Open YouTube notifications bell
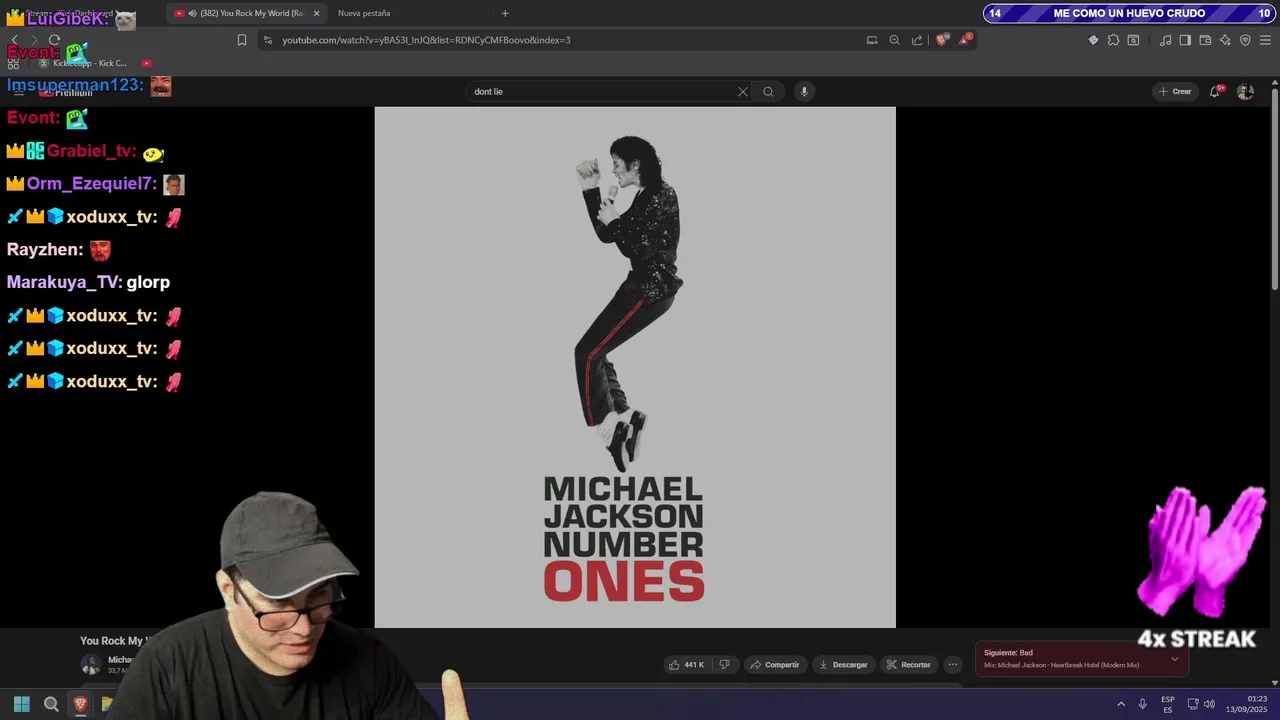Viewport: 1280px width, 720px height. tap(1215, 91)
